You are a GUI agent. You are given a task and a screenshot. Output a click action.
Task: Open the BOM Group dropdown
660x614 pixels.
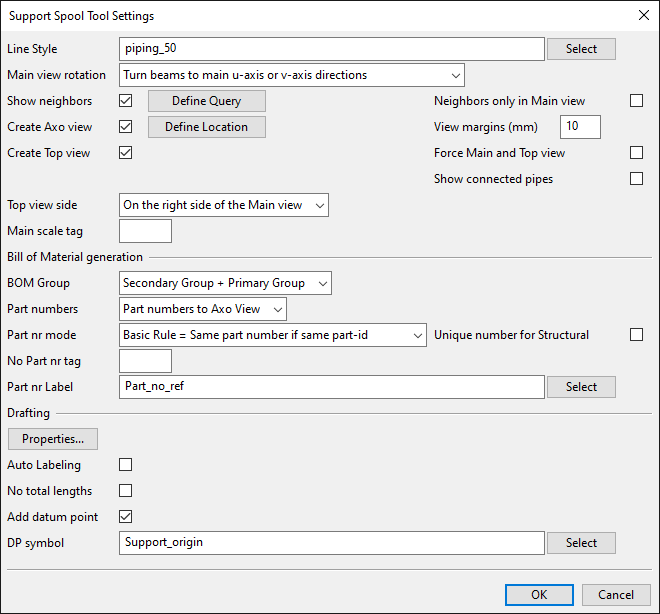click(225, 283)
